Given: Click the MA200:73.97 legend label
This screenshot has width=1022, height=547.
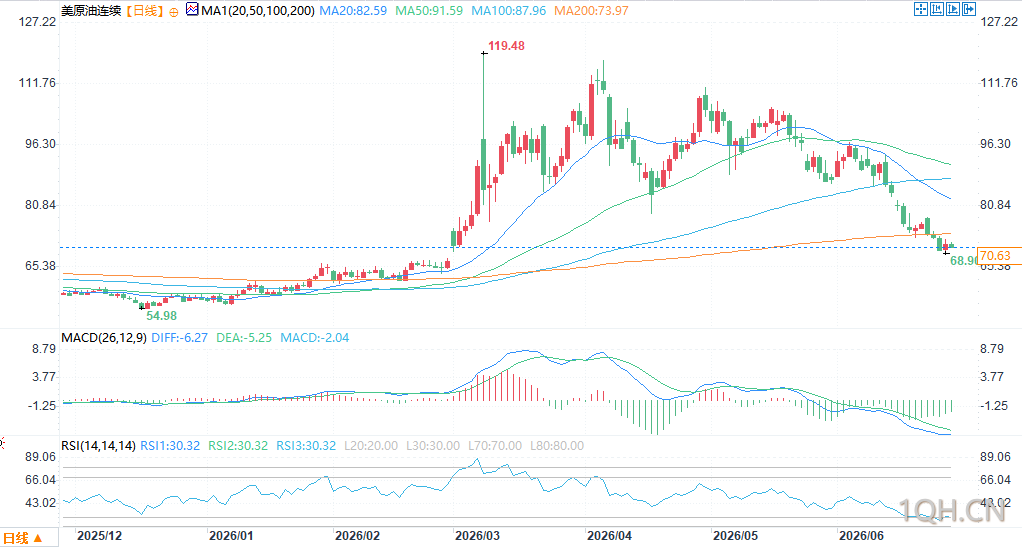Looking at the screenshot, I should 591,11.
